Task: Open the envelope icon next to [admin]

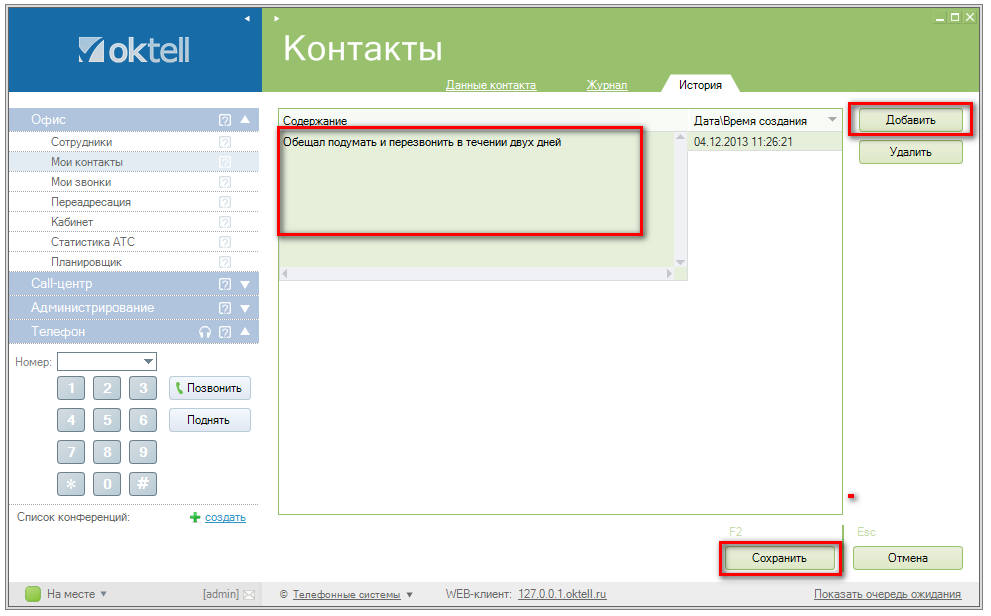Action: 249,595
